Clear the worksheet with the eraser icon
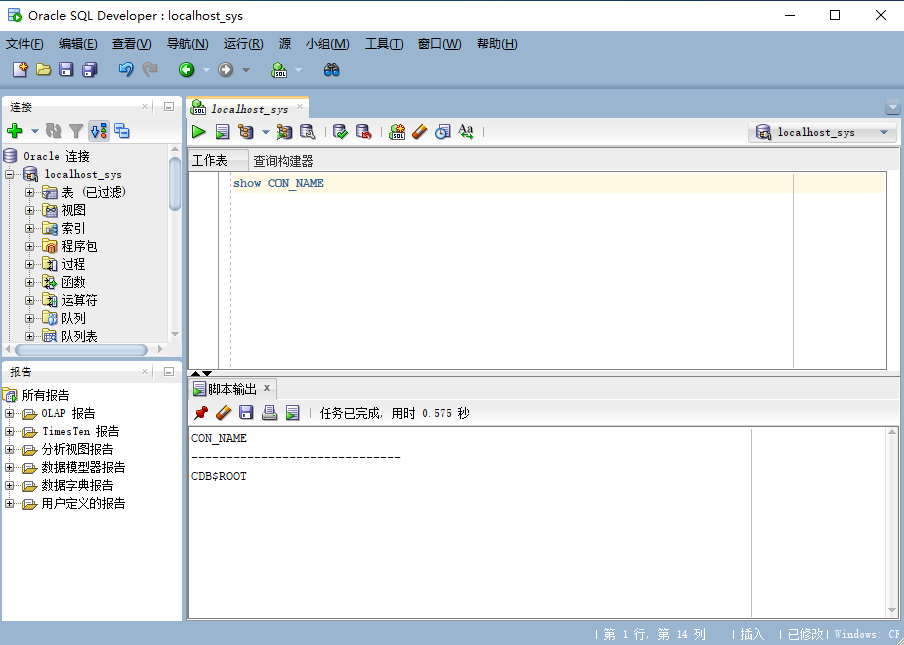Viewport: 904px width, 645px height. tap(420, 132)
